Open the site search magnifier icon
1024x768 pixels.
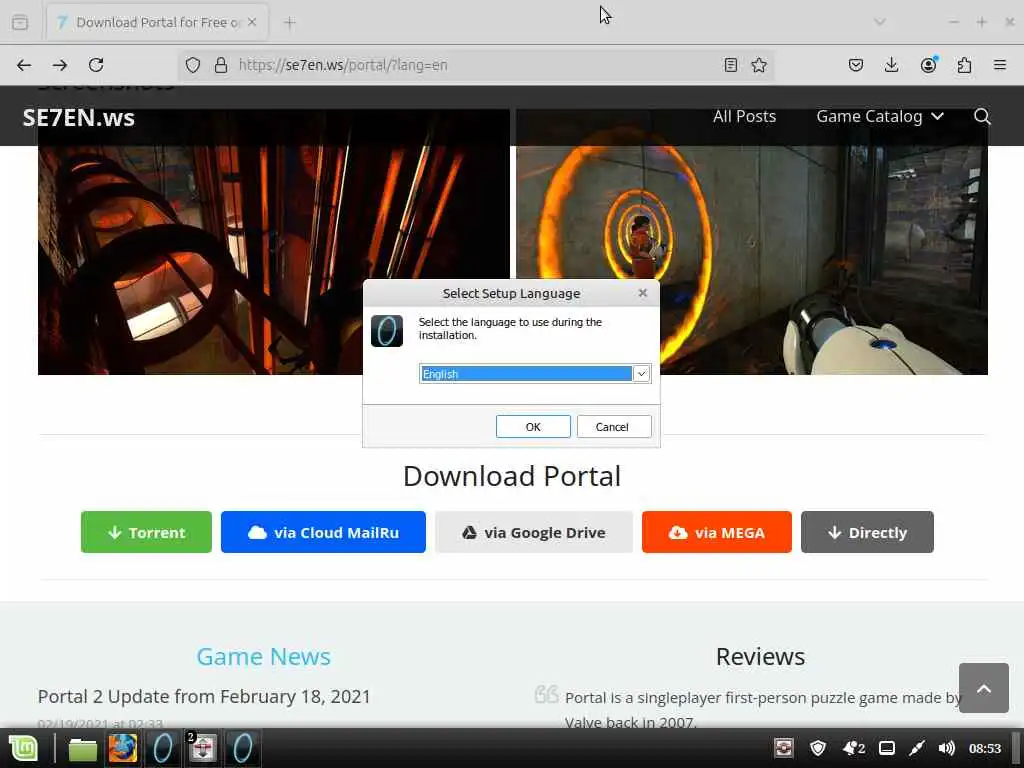pos(982,116)
